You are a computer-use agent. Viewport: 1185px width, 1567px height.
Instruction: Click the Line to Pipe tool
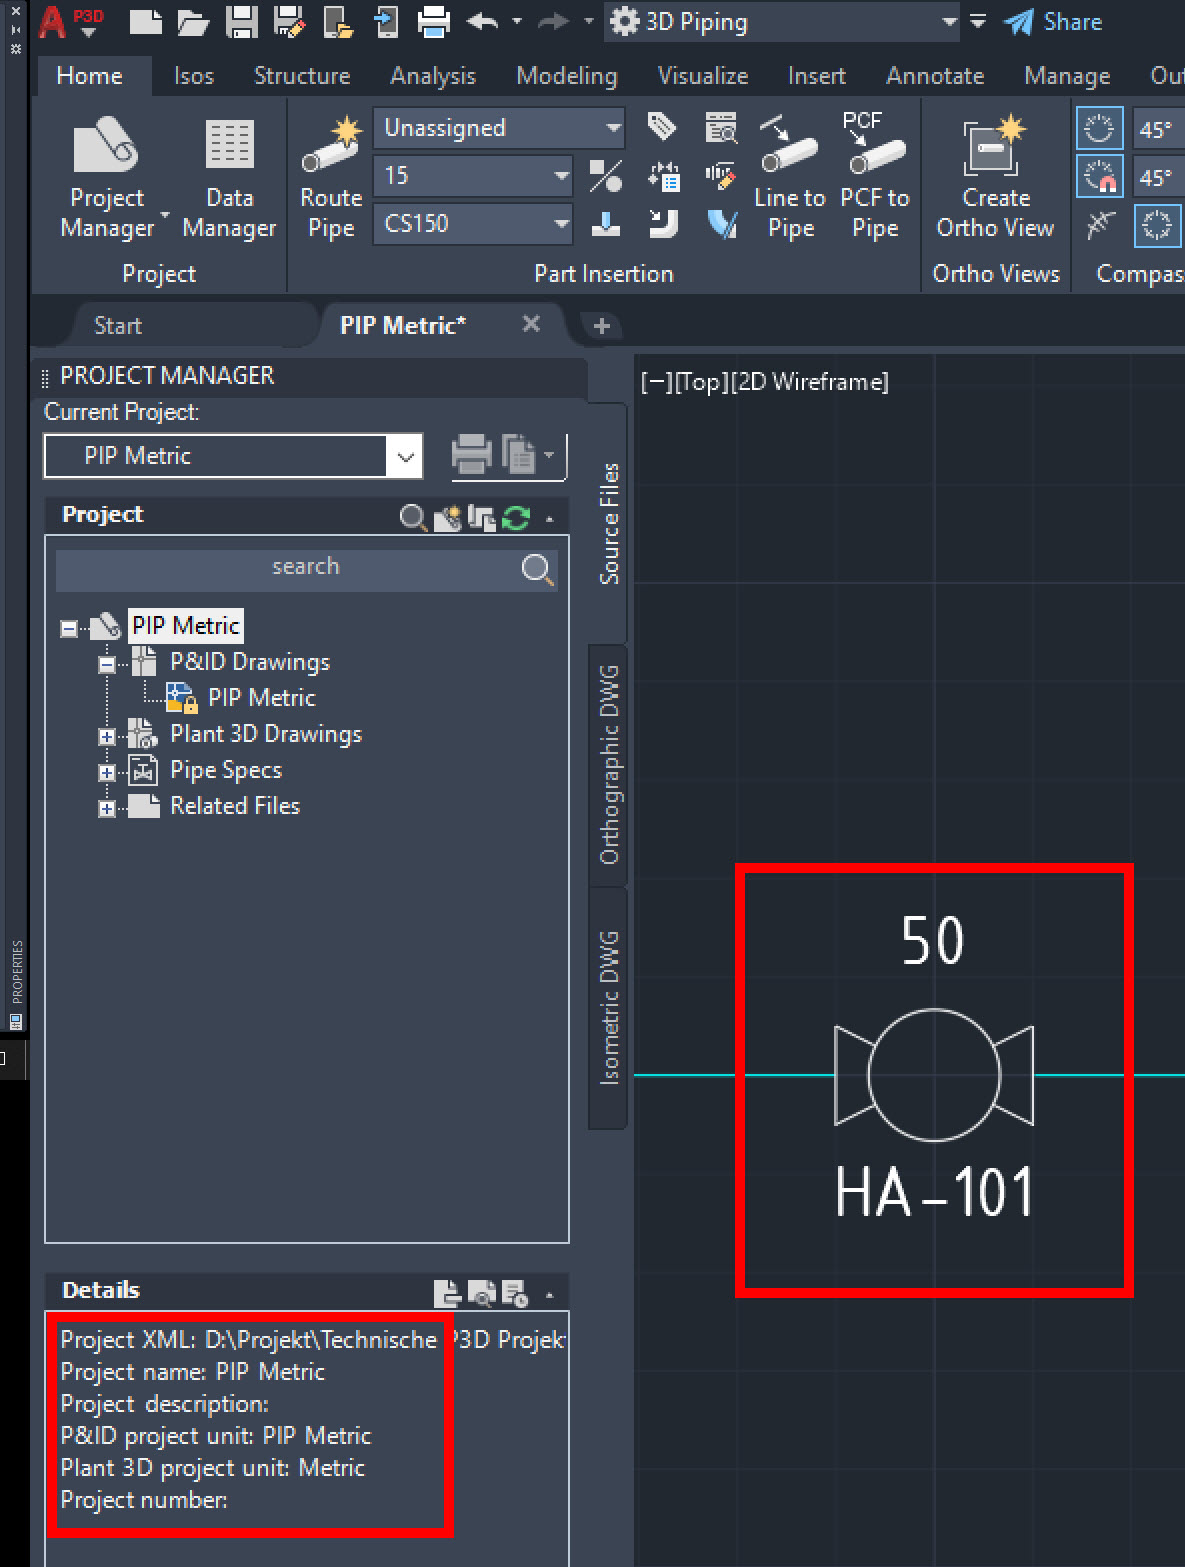pos(789,178)
